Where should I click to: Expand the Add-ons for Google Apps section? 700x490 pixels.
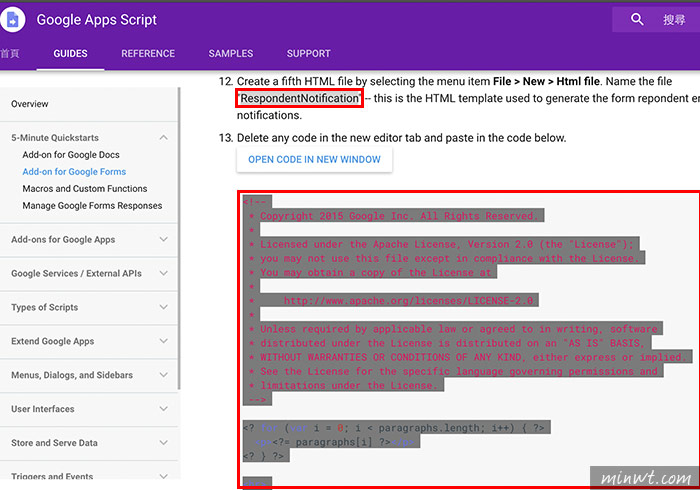(163, 240)
